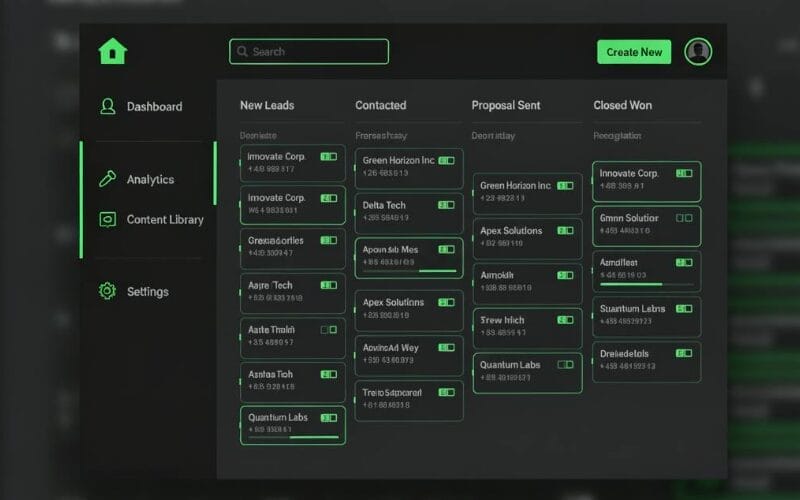800x500 pixels.
Task: Click the Apom sib Mes progress bar
Action: 410,271
